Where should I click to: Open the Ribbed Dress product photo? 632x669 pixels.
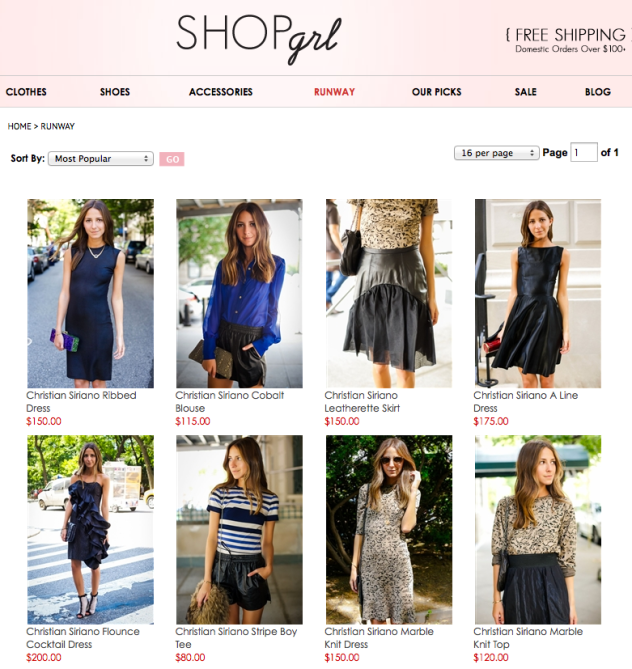90,294
